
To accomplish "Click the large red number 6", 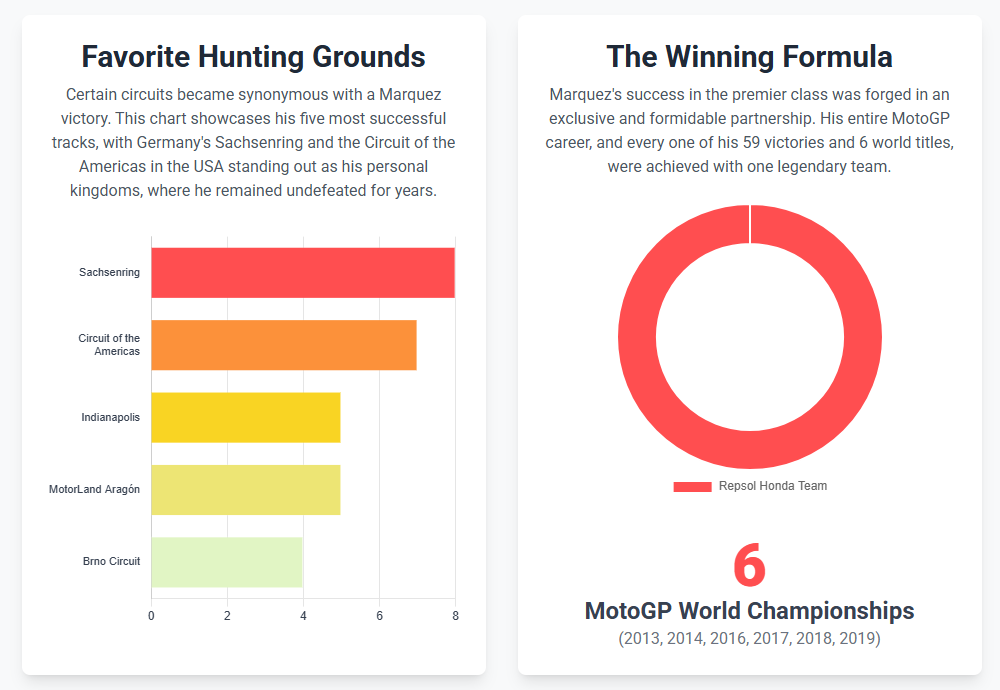I will [x=749, y=565].
